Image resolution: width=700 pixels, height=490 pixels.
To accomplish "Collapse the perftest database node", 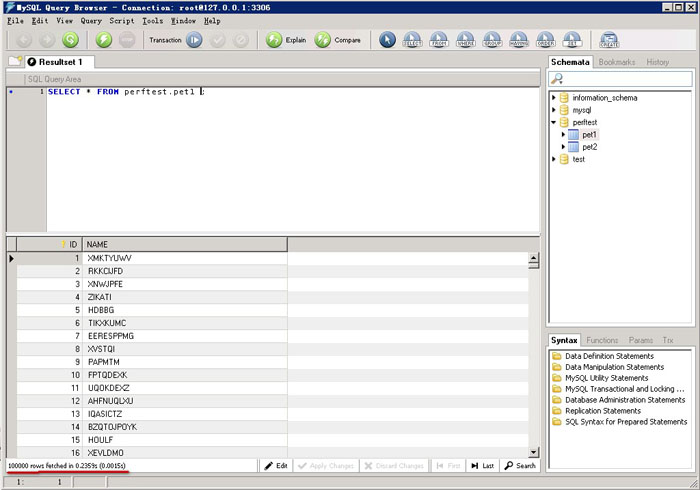I will (x=553, y=122).
